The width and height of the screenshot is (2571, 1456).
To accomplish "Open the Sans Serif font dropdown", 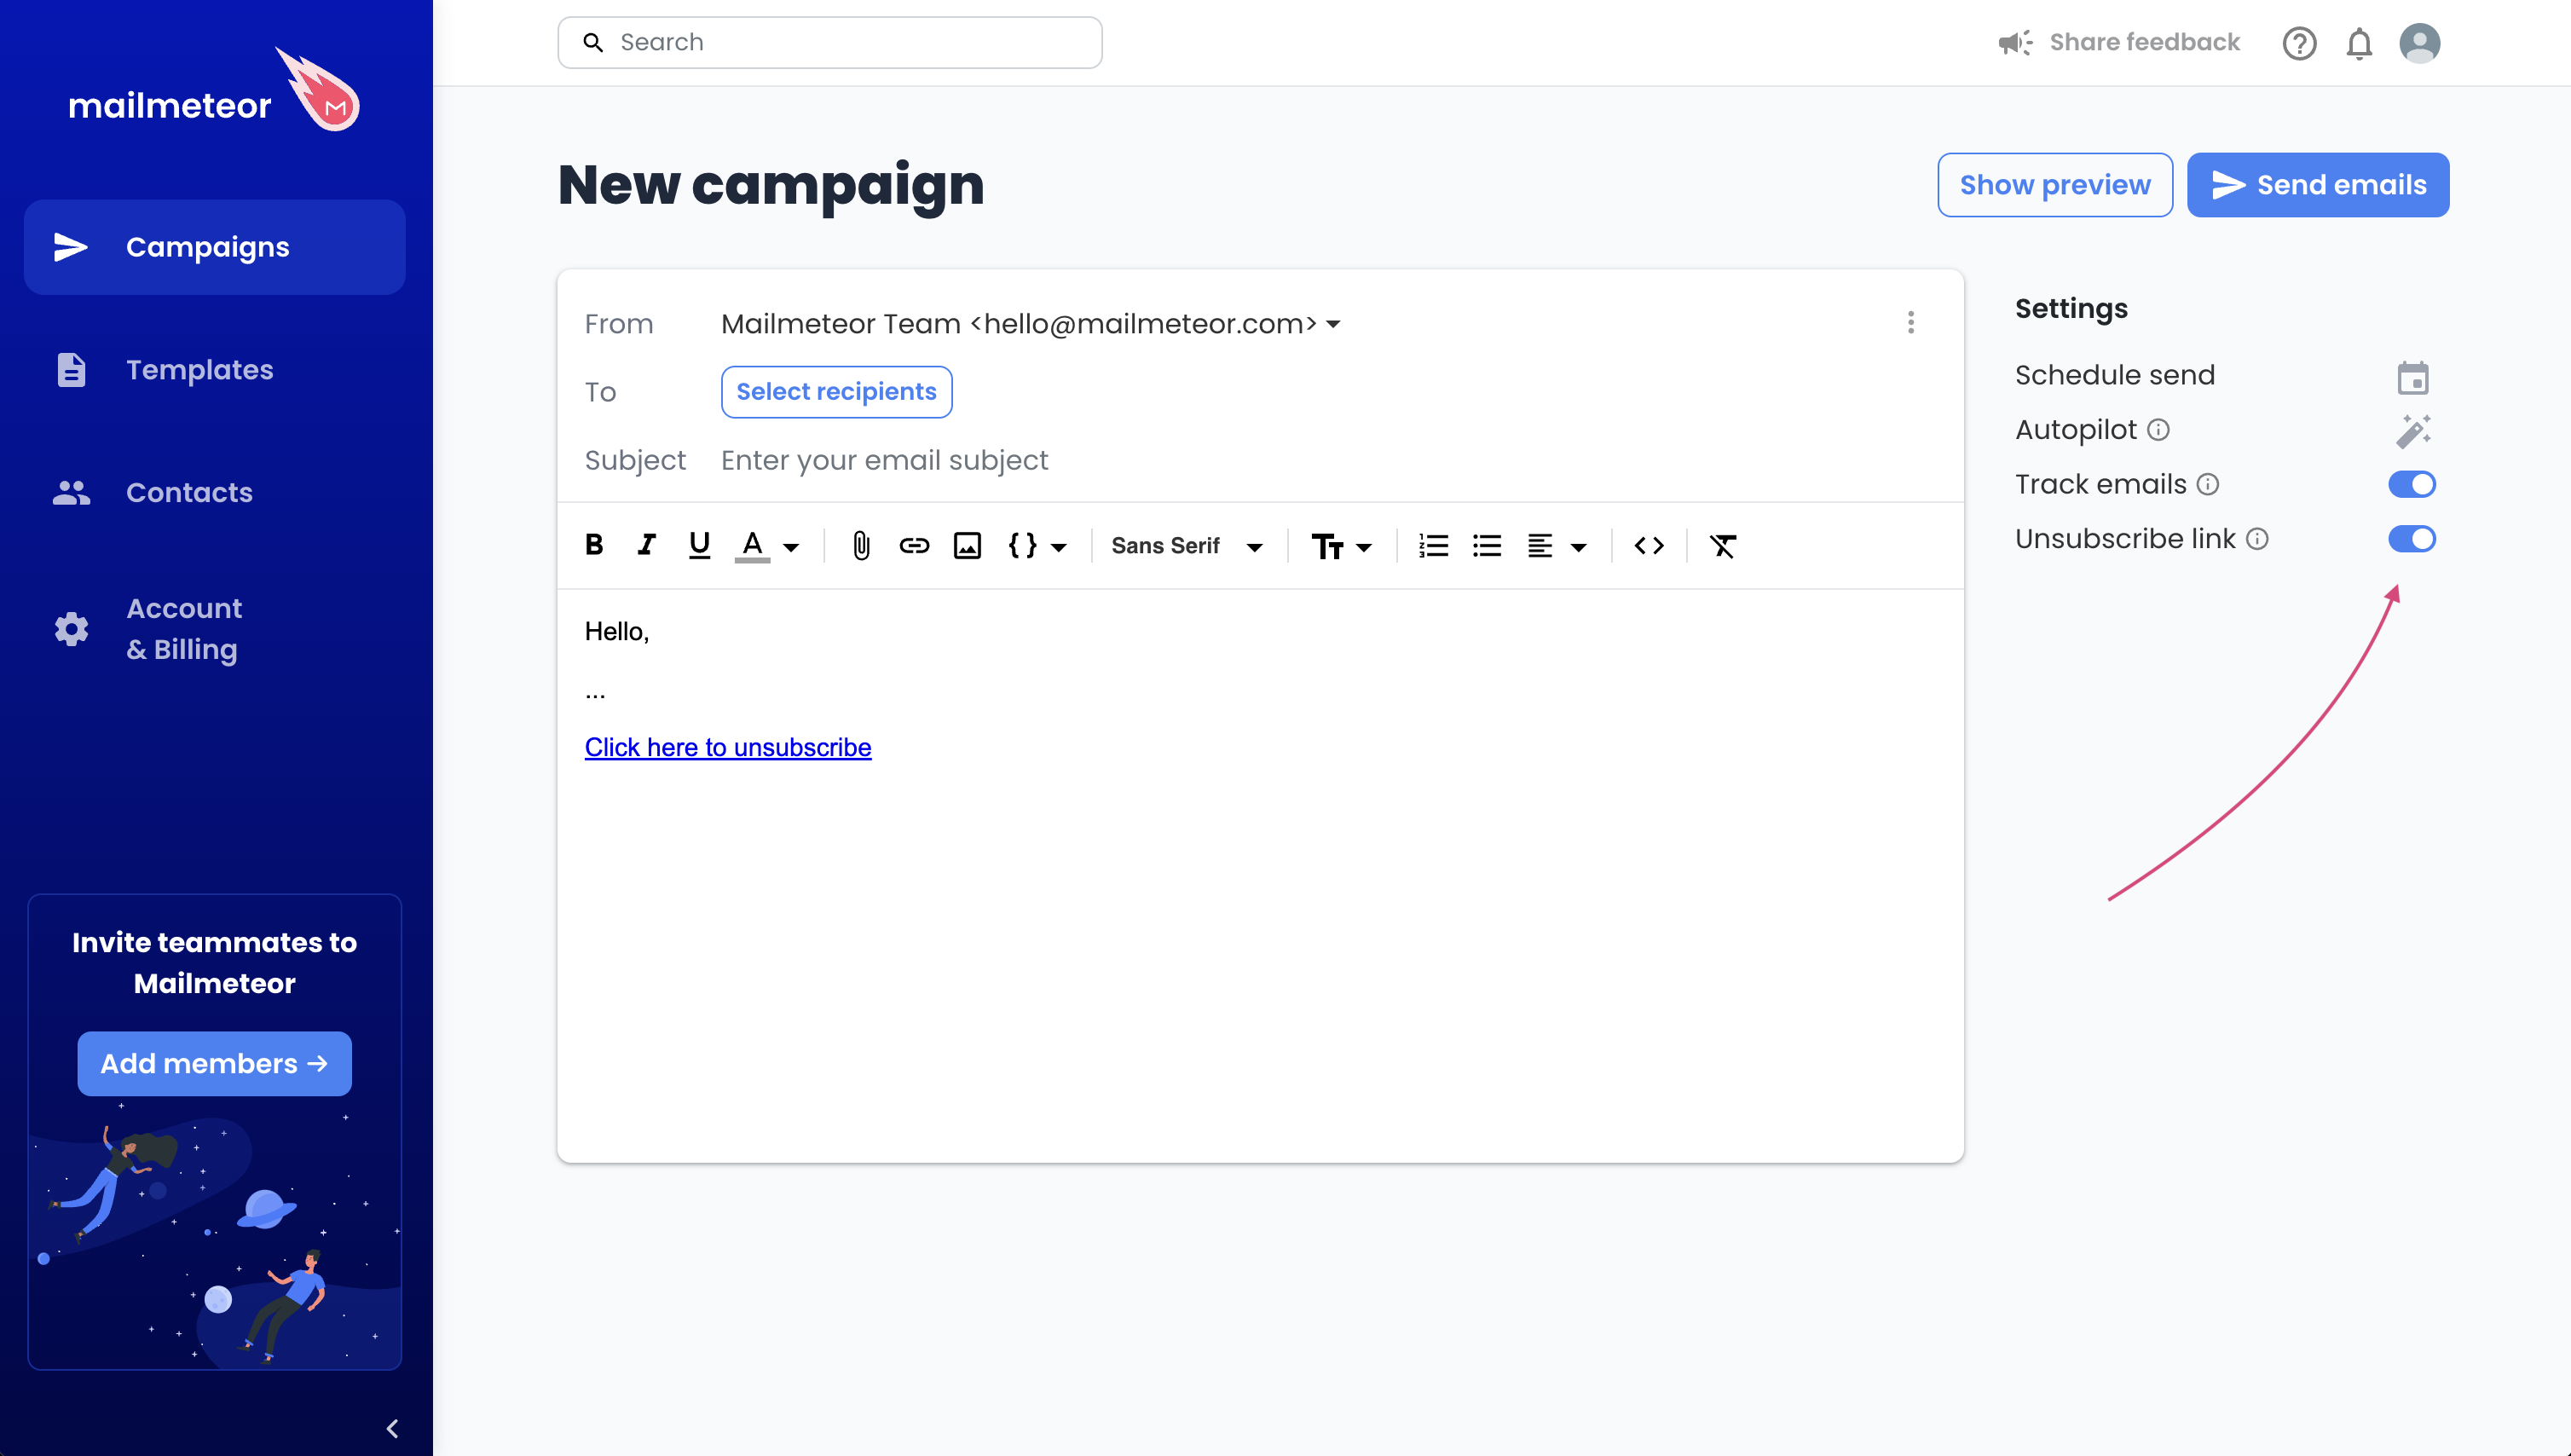I will point(1187,546).
